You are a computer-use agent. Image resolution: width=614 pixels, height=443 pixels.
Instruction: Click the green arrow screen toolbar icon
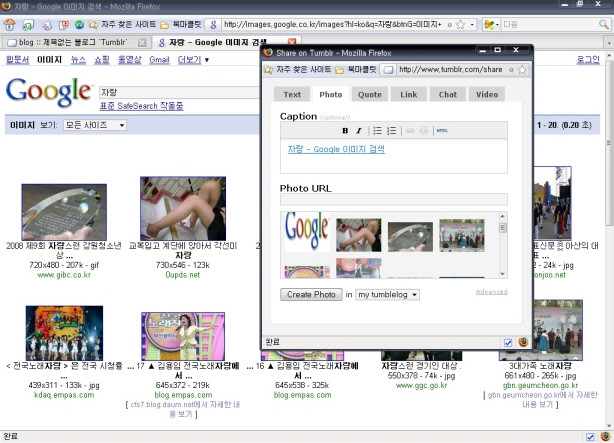(28, 25)
